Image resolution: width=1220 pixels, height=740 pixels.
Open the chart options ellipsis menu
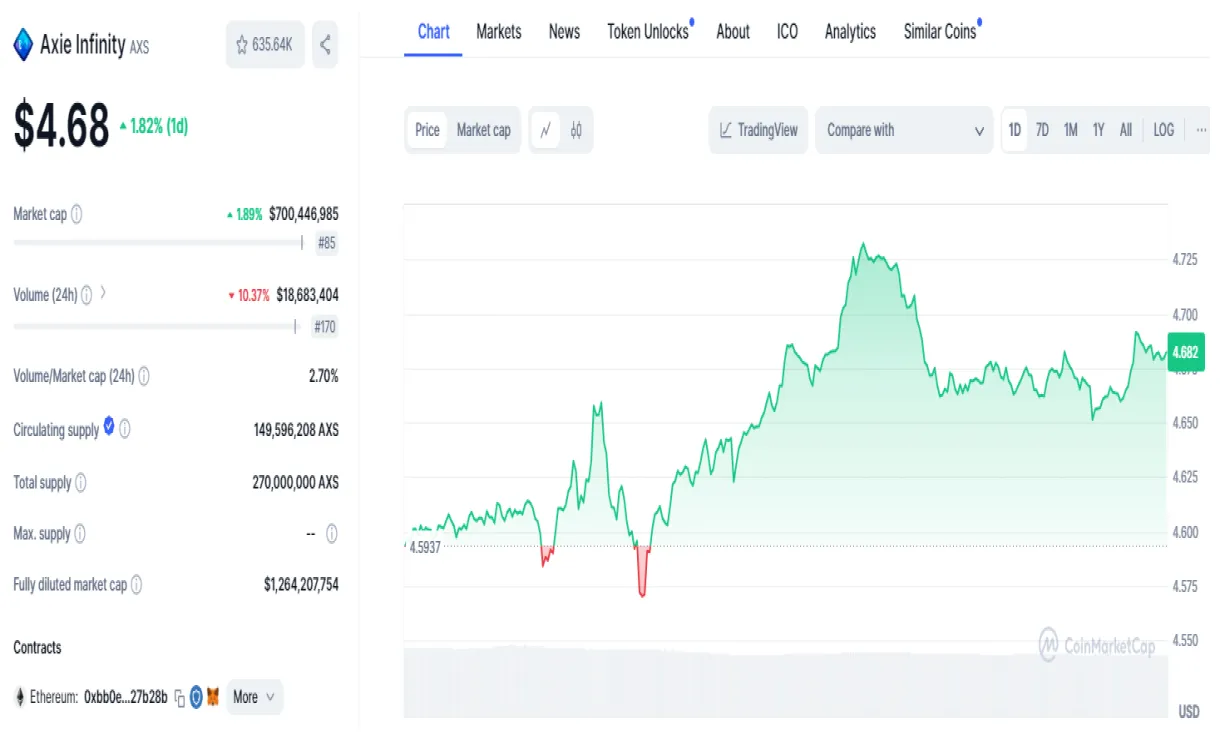tap(1201, 129)
